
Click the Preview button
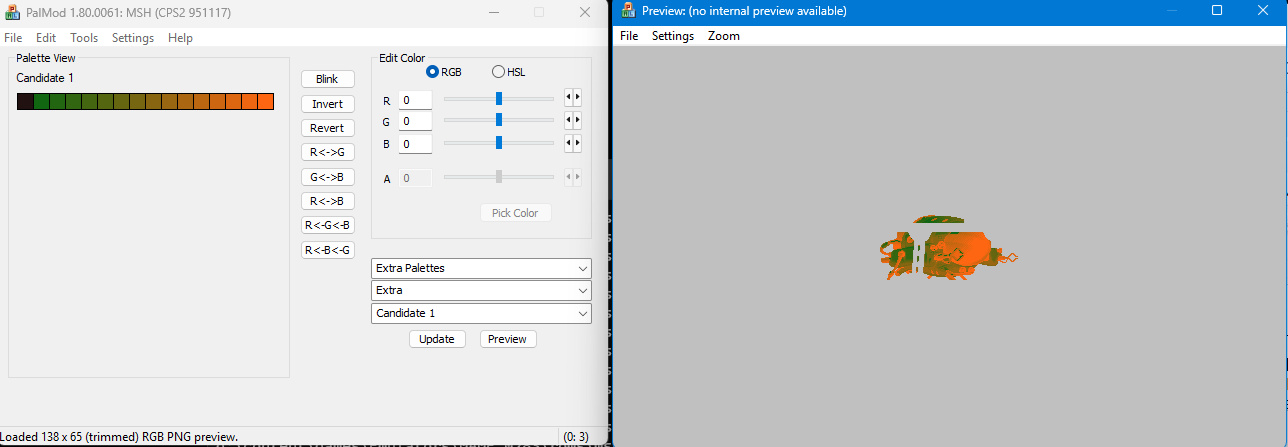coord(508,339)
